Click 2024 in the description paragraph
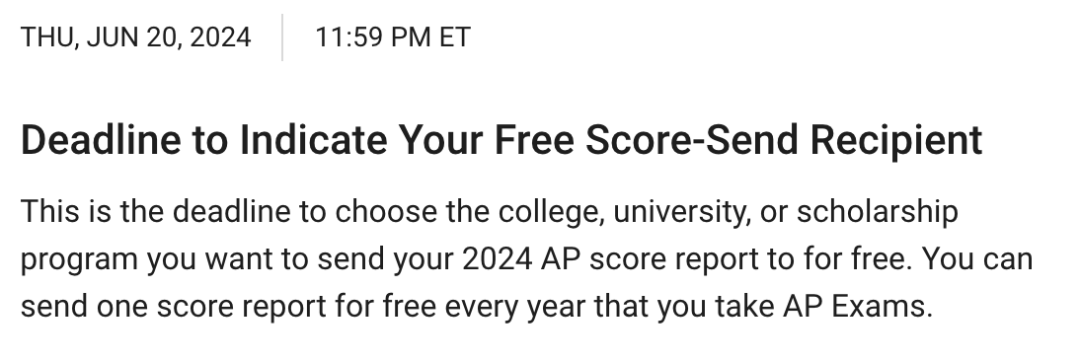The width and height of the screenshot is (1080, 361). (497, 259)
